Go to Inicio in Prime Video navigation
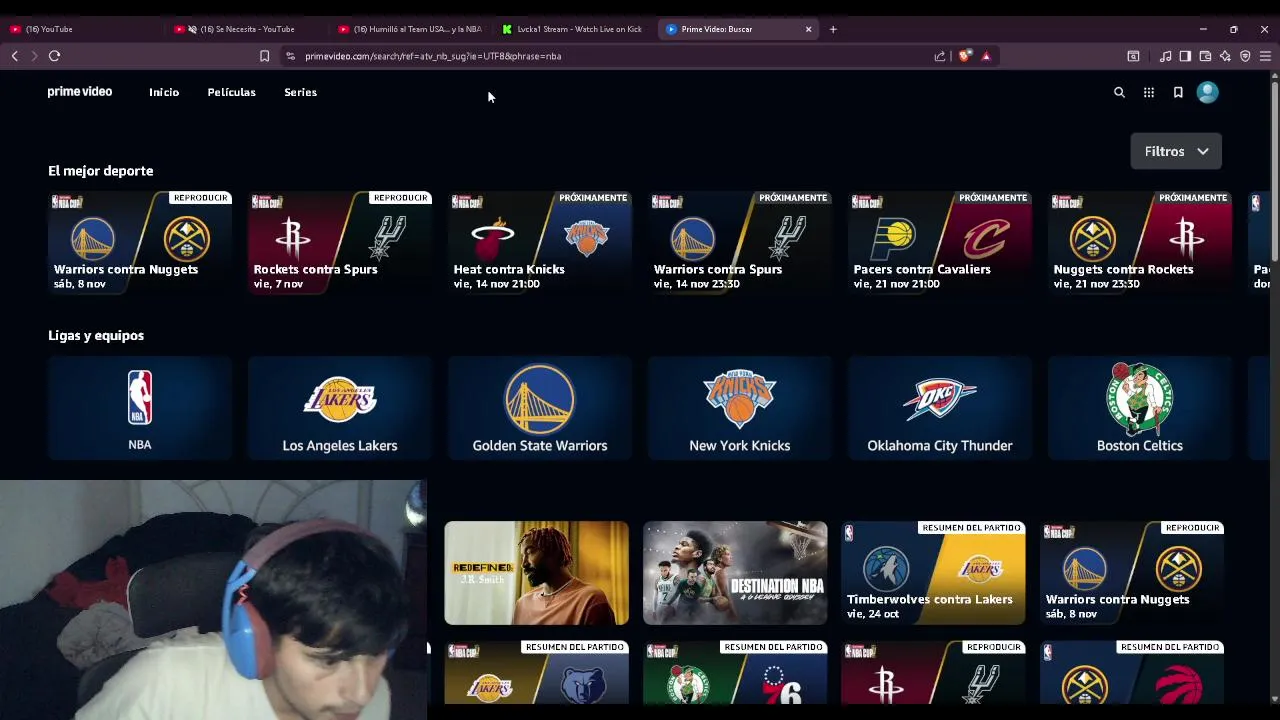The image size is (1280, 720). [x=164, y=92]
